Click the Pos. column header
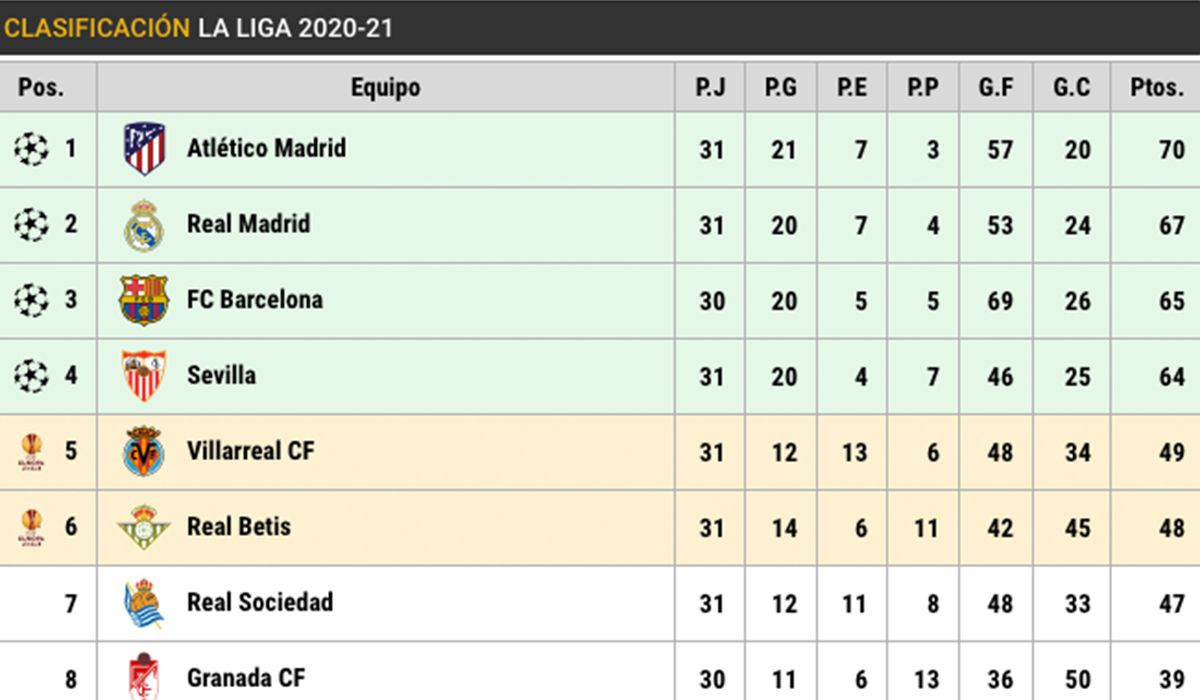The image size is (1200, 700). pos(41,88)
